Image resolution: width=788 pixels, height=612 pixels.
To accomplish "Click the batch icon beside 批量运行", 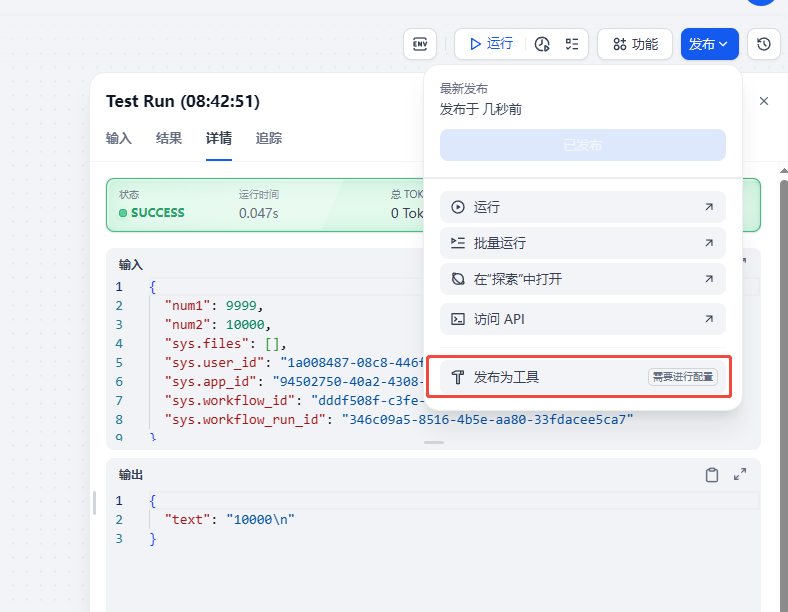I will (458, 243).
